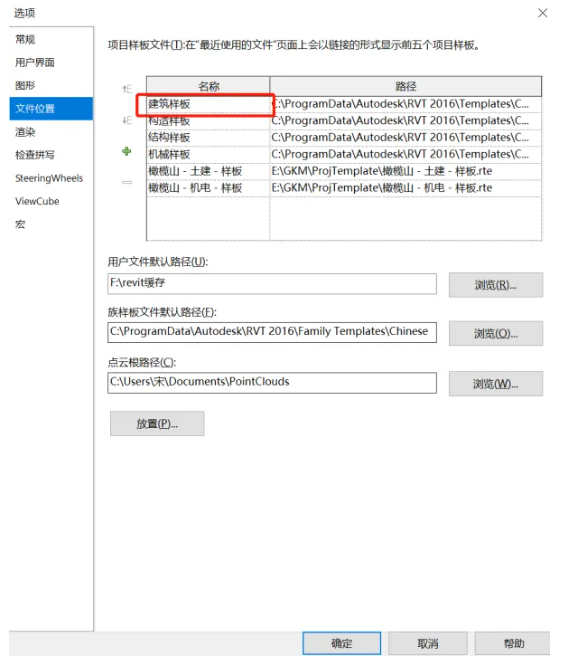
Task: Open the 渲染 settings category
Action: pyautogui.click(x=51, y=132)
